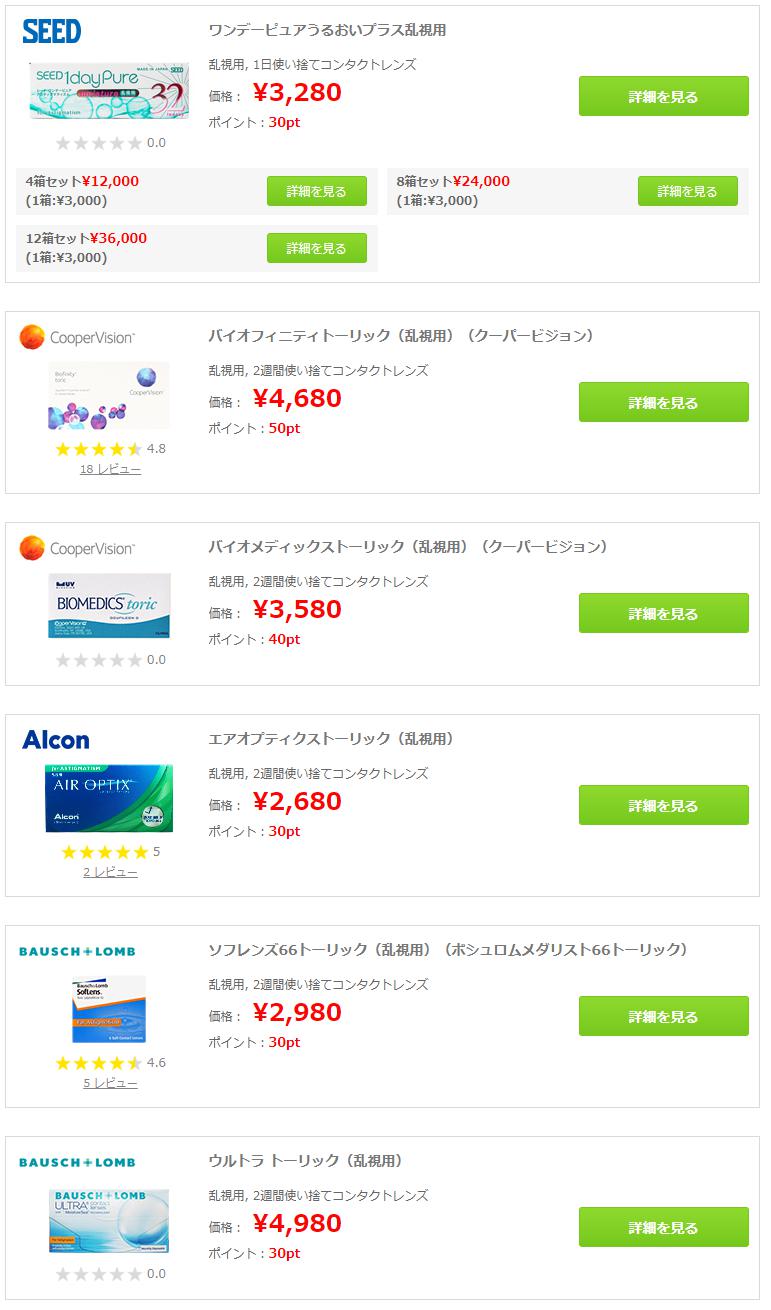View details for the 8箱セット ¥24,000

pos(687,191)
